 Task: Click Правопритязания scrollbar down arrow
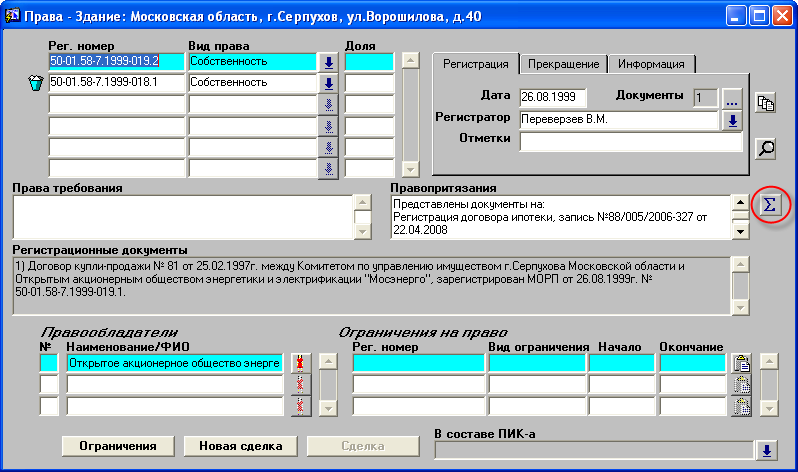point(740,232)
